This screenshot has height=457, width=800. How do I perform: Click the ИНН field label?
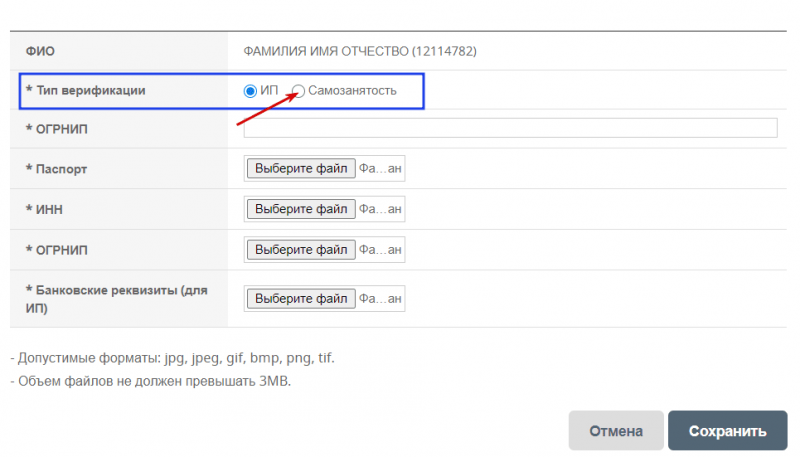pos(50,209)
